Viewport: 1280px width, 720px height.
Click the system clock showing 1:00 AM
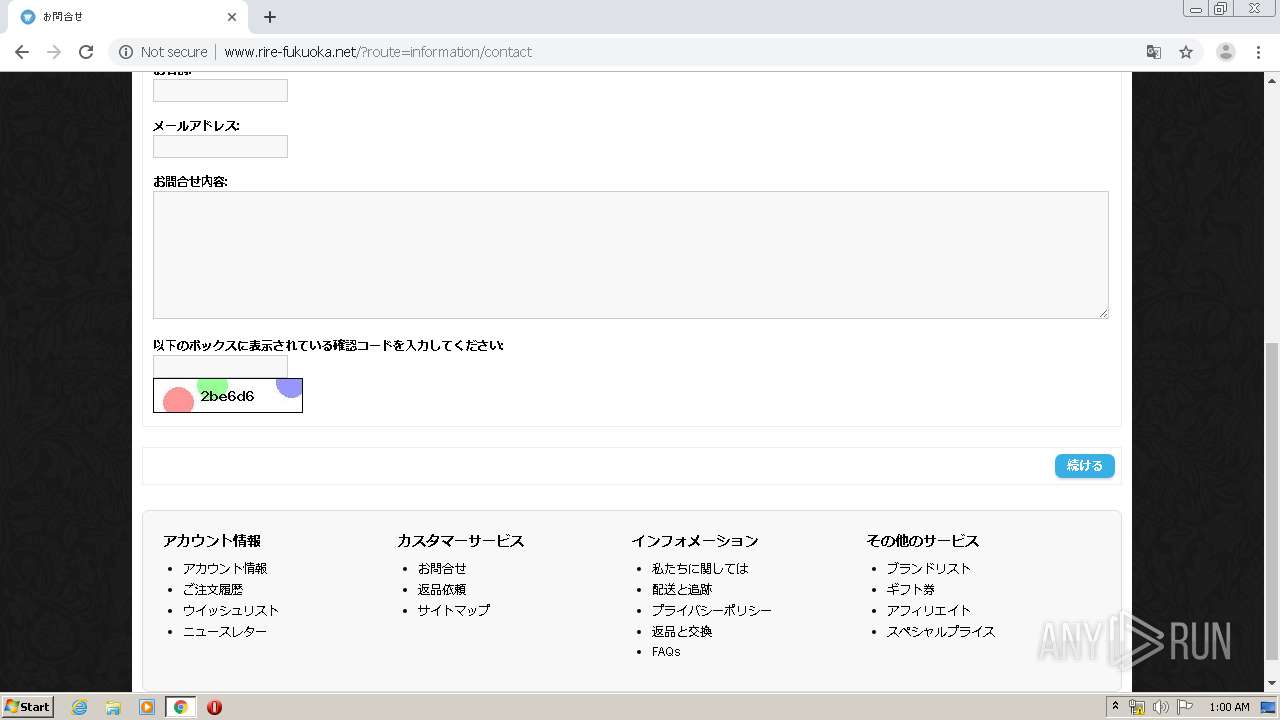1229,707
